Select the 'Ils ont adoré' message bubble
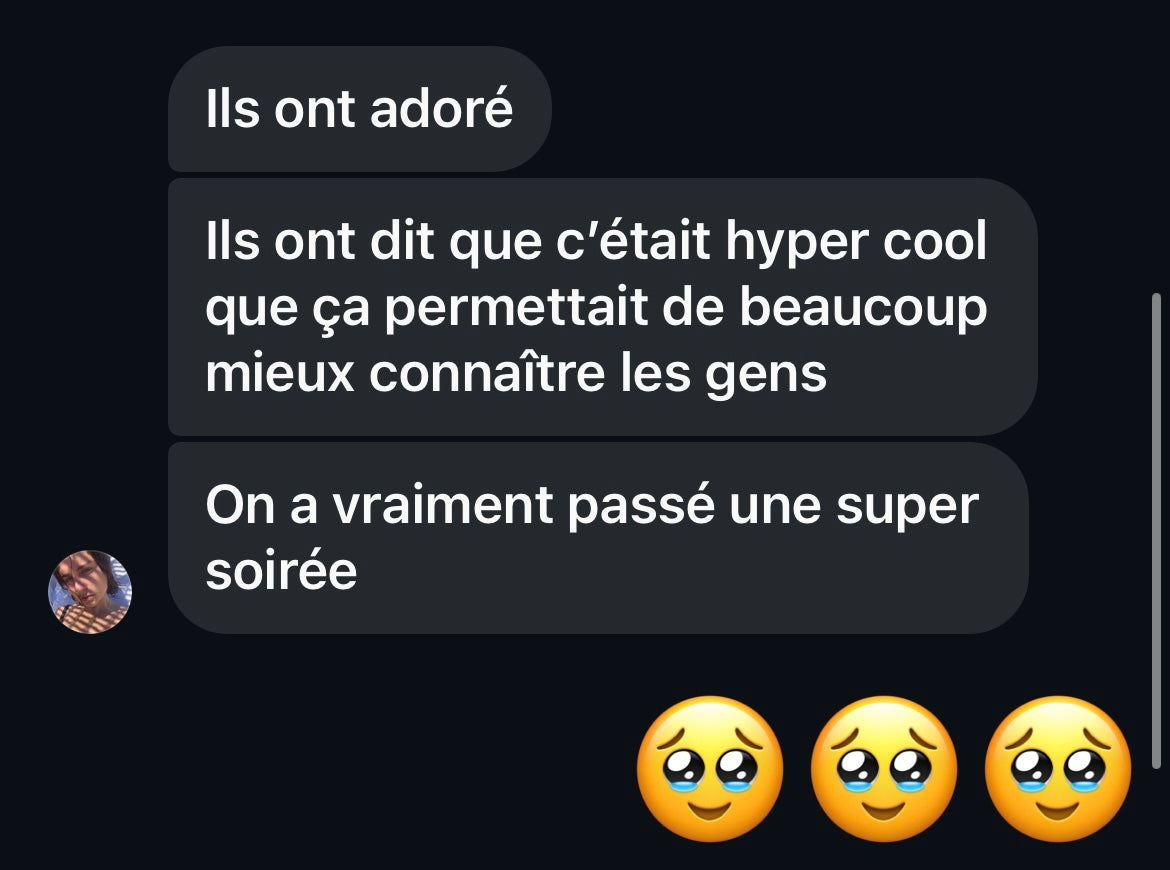The image size is (1170, 870). click(360, 109)
